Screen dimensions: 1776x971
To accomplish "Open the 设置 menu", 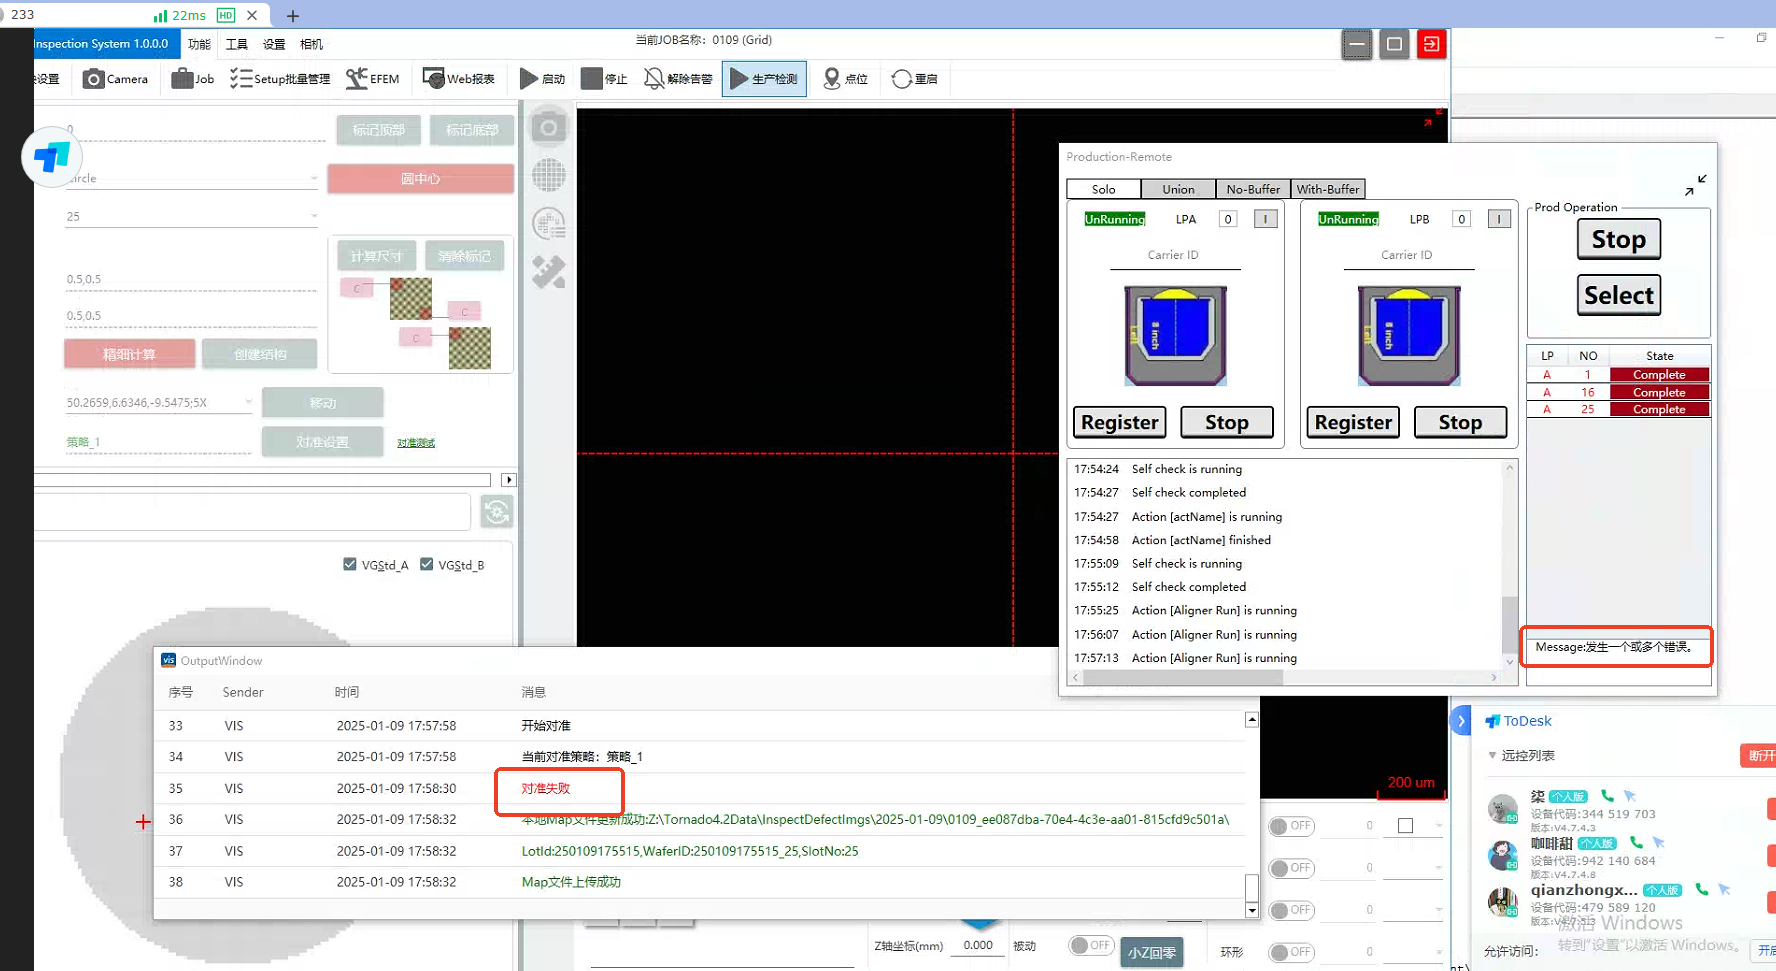I will click(x=274, y=44).
